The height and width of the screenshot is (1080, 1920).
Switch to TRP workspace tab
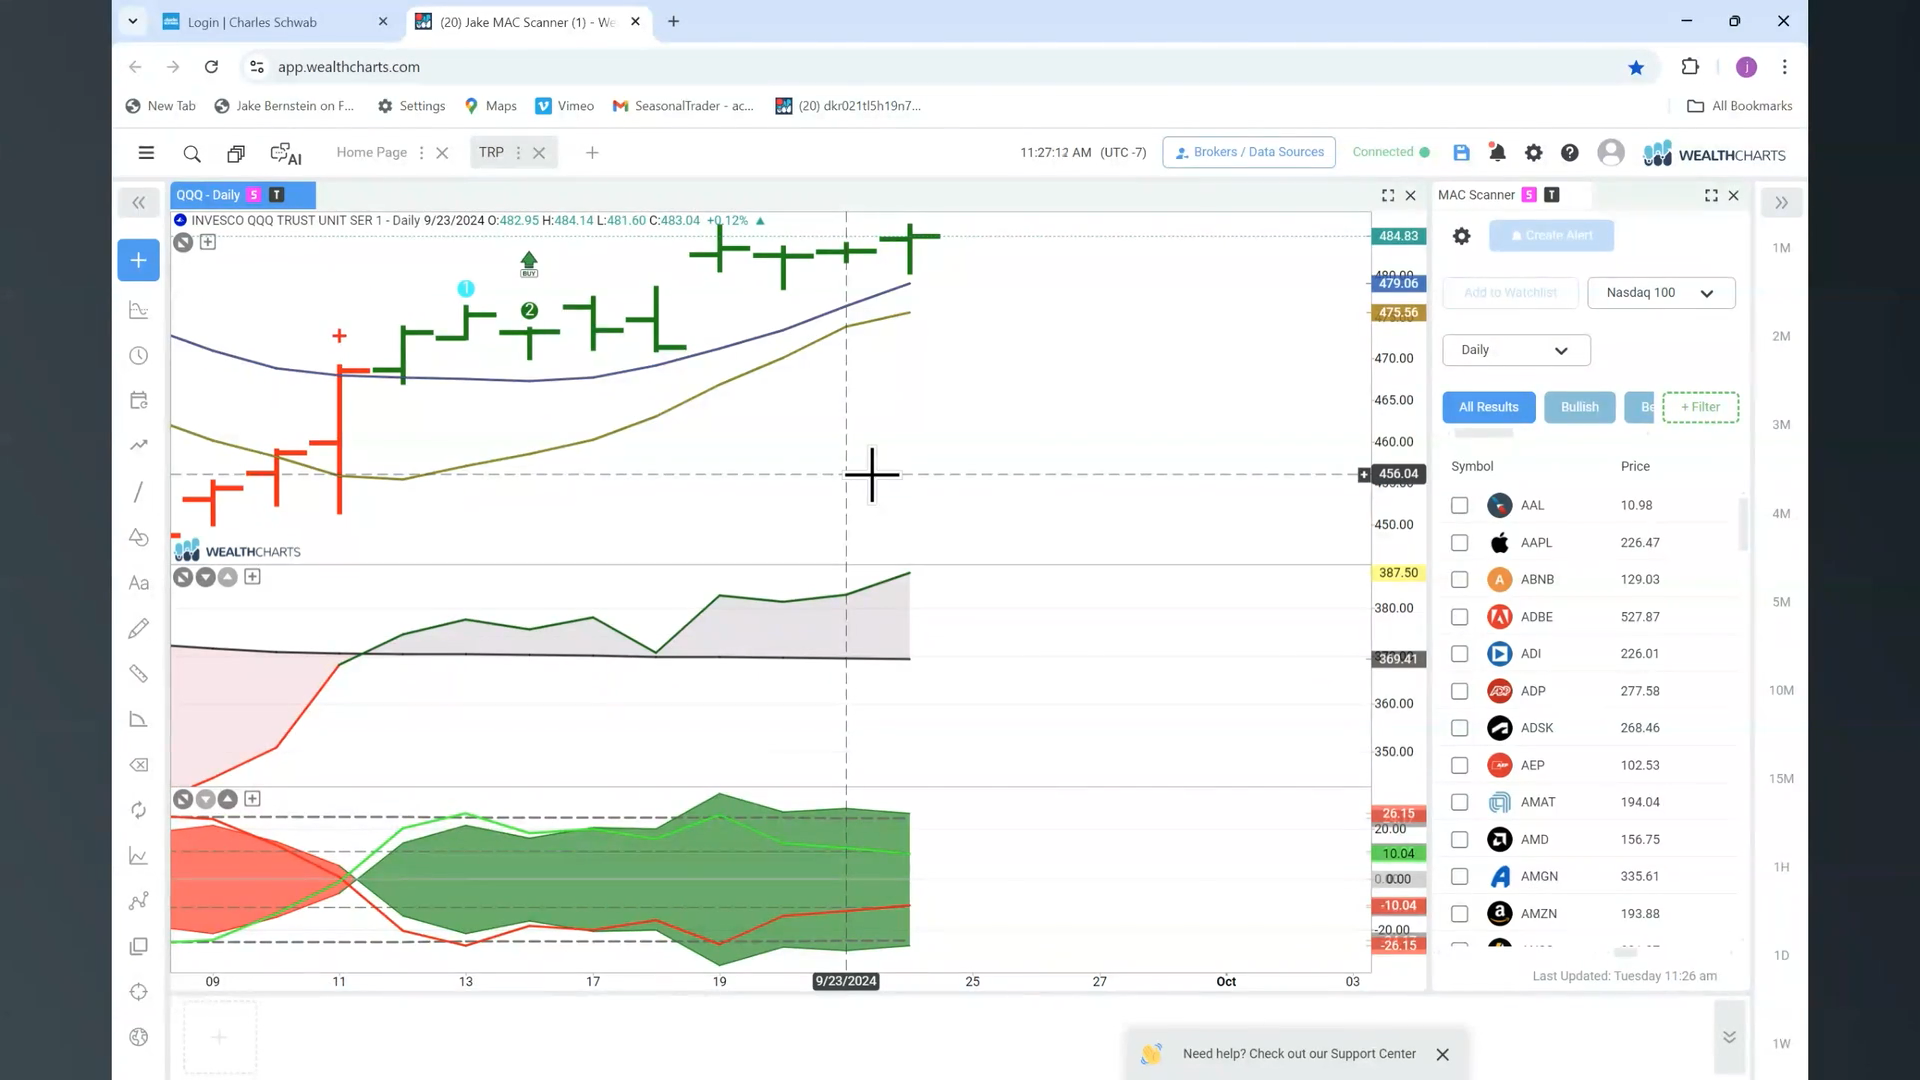click(491, 152)
